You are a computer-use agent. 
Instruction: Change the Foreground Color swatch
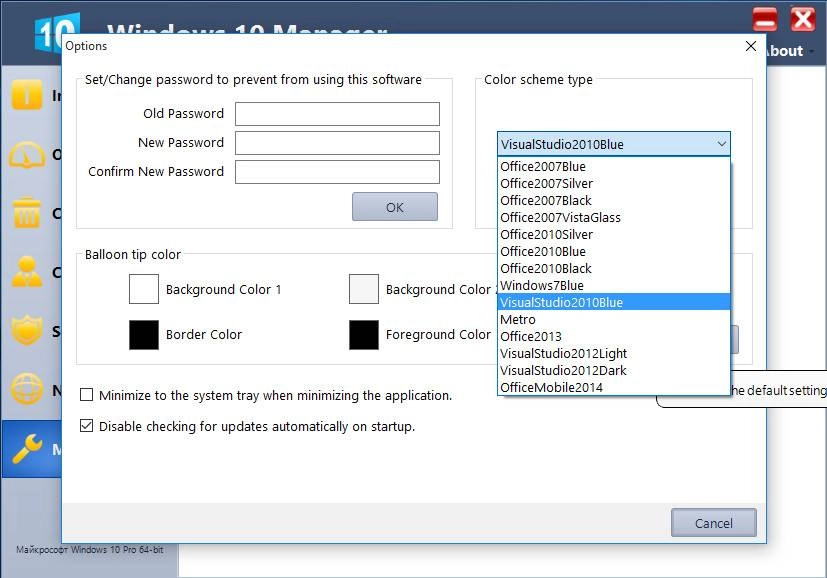(x=363, y=335)
